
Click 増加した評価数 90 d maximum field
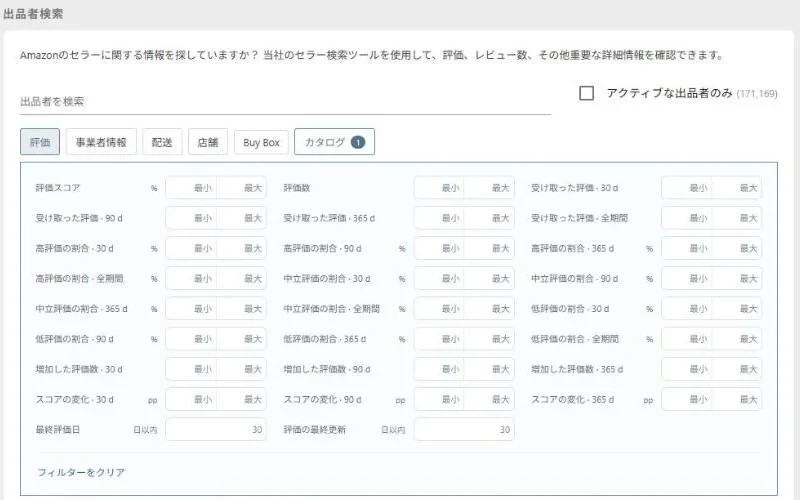[489, 369]
